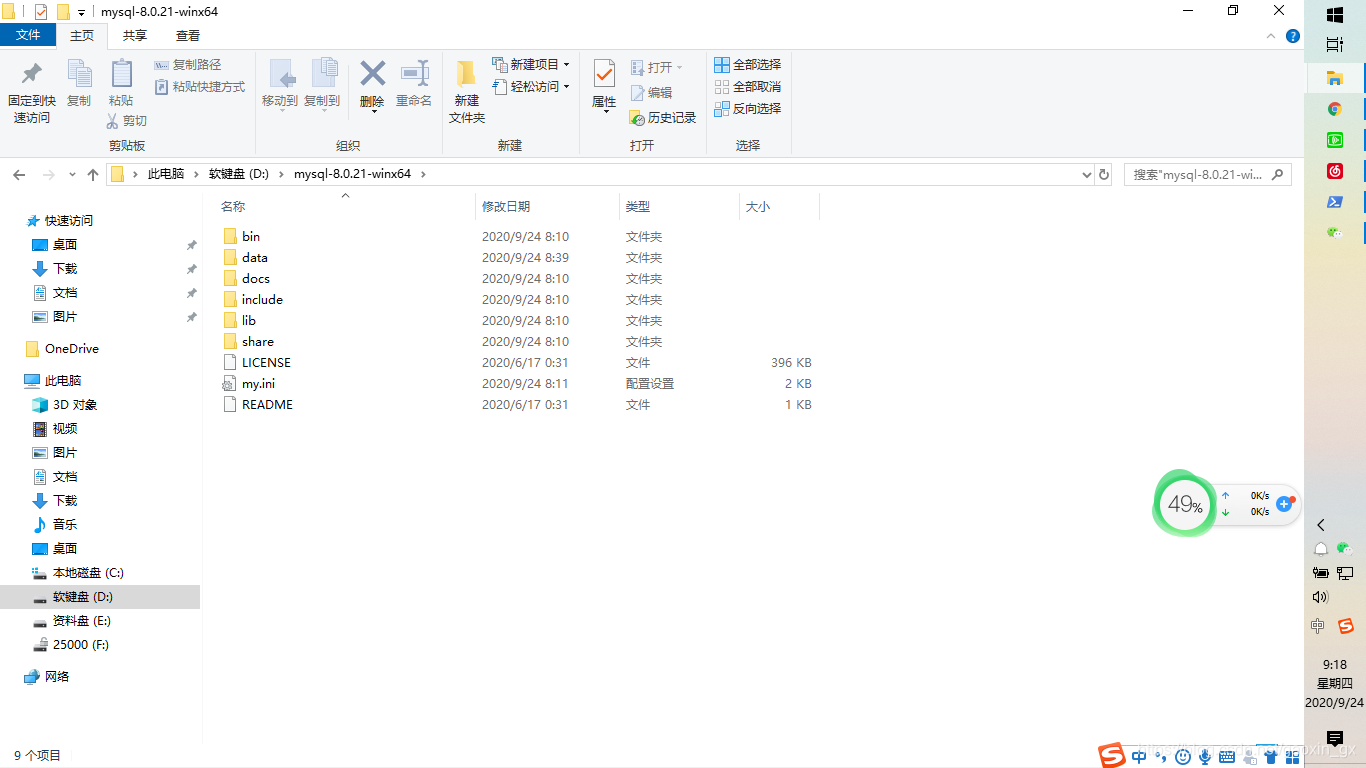Open 音乐 (Music) in navigation pane

pyautogui.click(x=65, y=525)
